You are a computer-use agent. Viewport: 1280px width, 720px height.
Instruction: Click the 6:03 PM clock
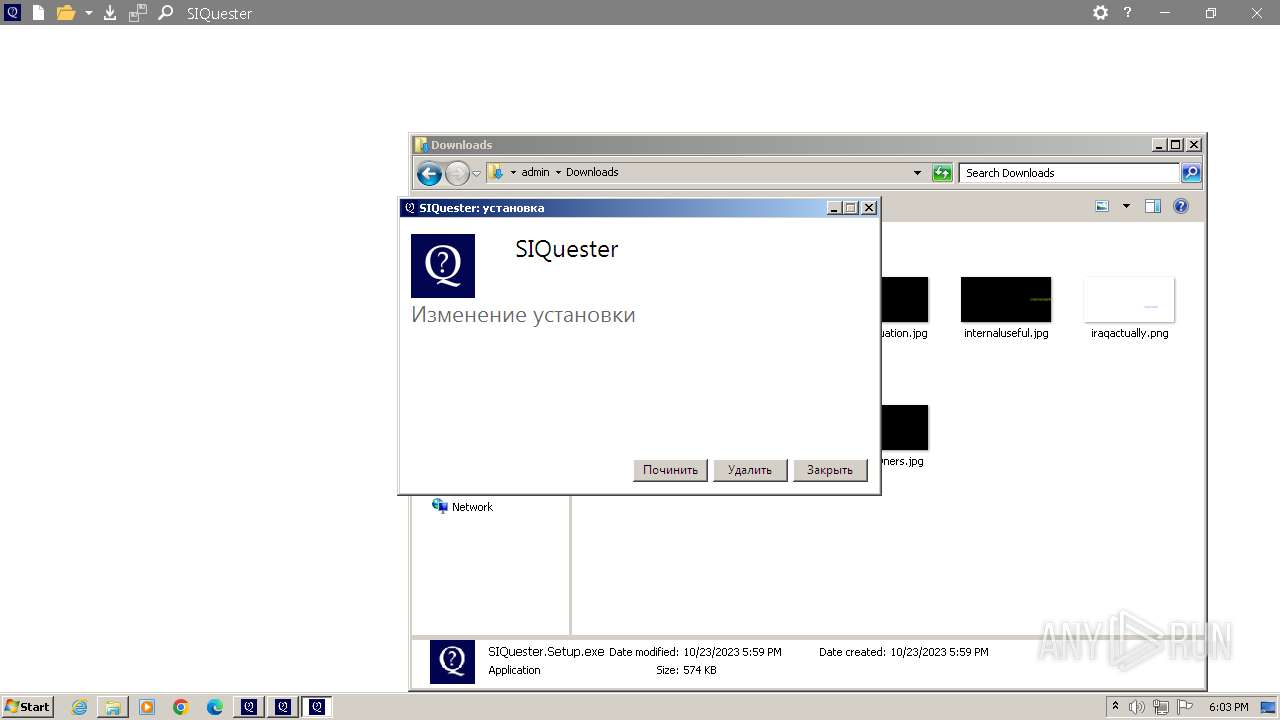(1228, 707)
